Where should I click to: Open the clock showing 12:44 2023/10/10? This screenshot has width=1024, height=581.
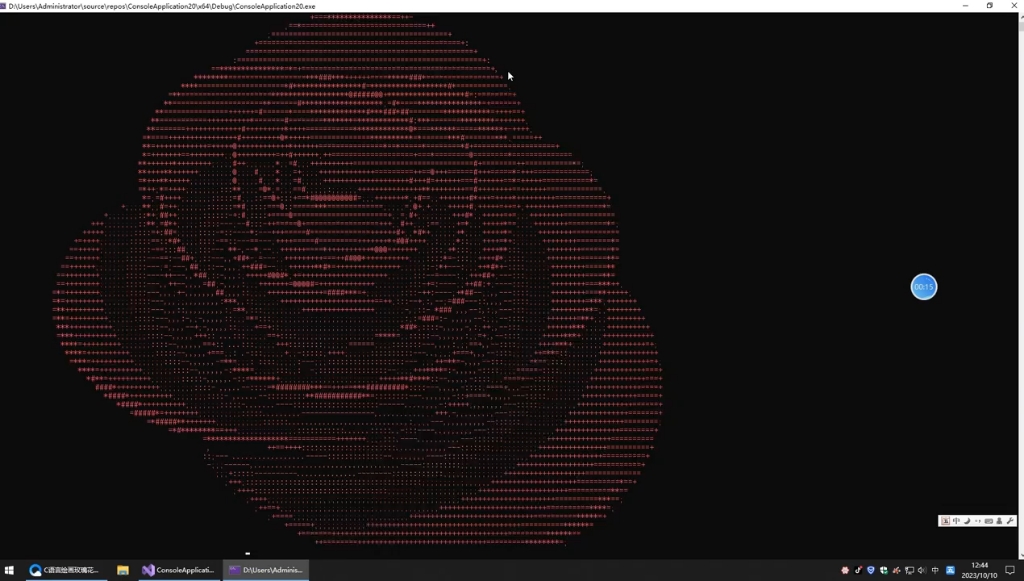click(x=979, y=571)
